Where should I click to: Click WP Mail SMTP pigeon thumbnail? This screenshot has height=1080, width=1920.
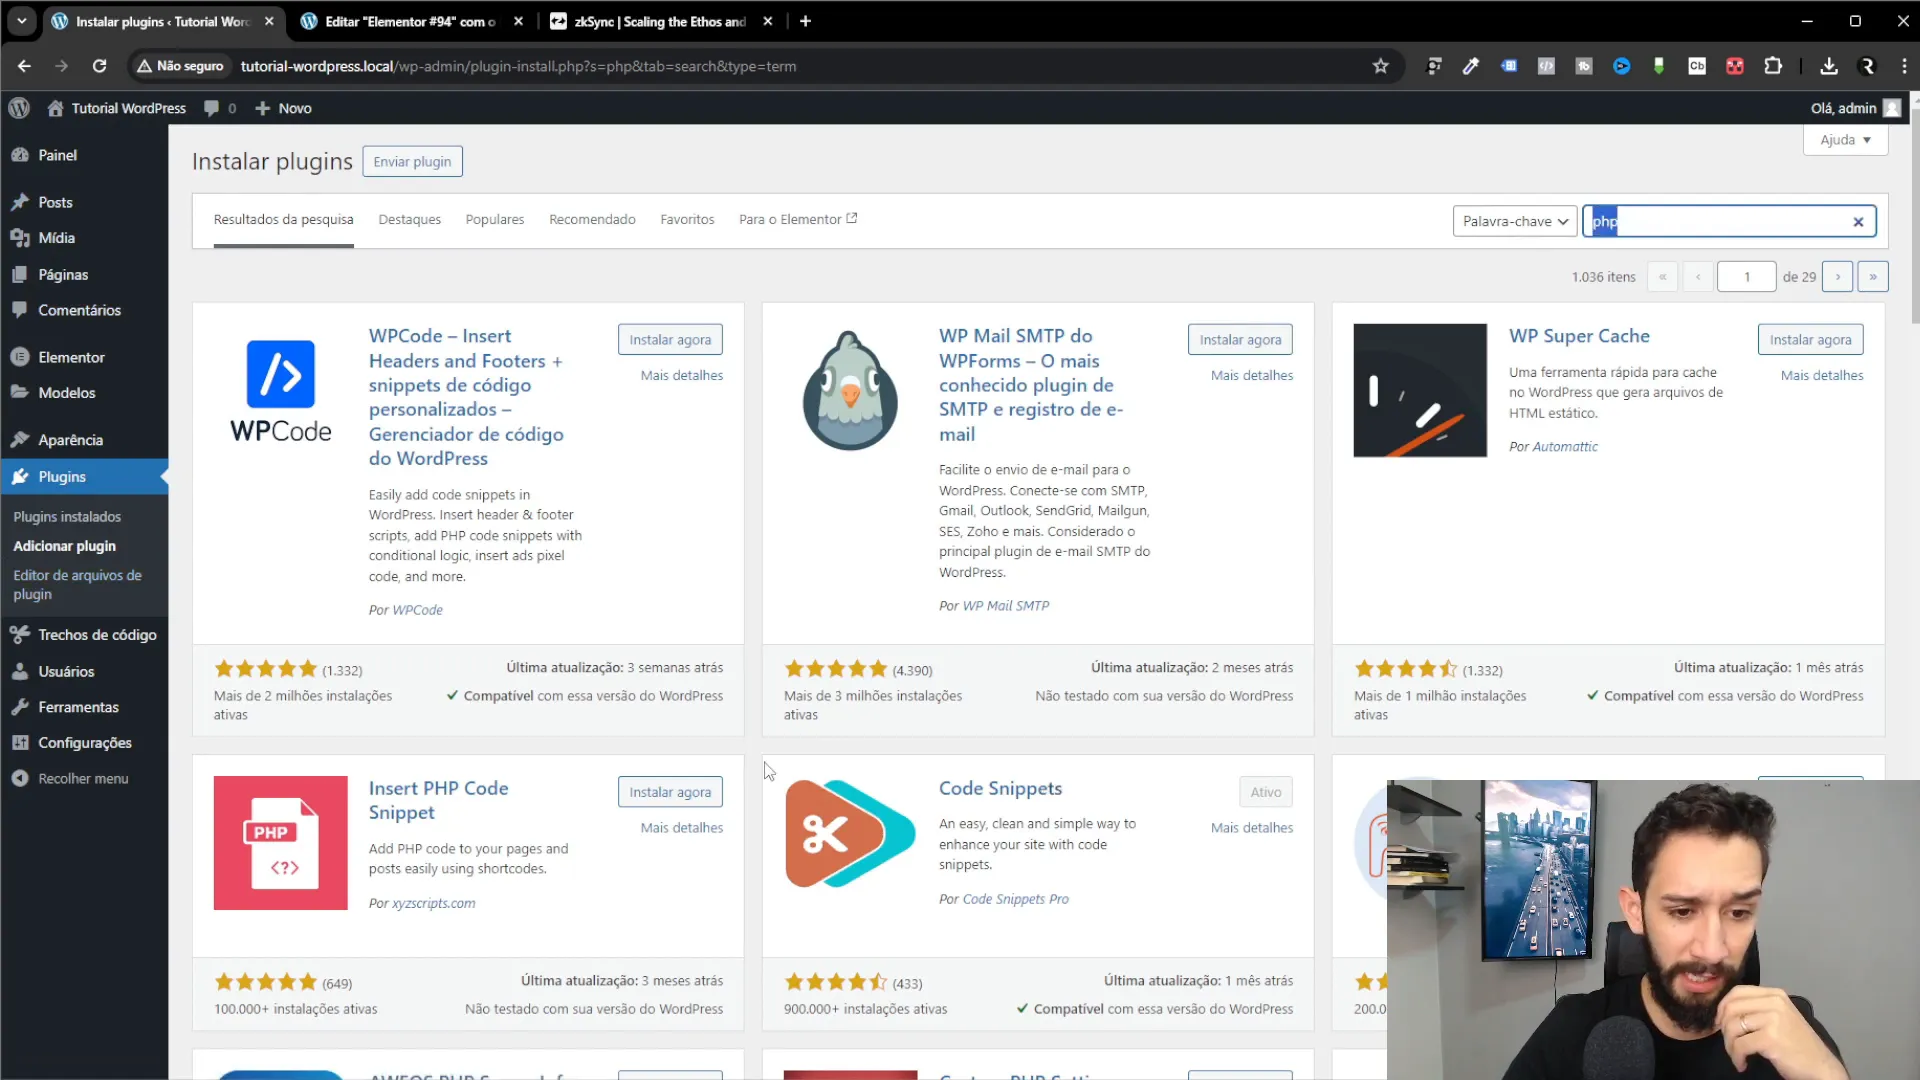pyautogui.click(x=850, y=391)
